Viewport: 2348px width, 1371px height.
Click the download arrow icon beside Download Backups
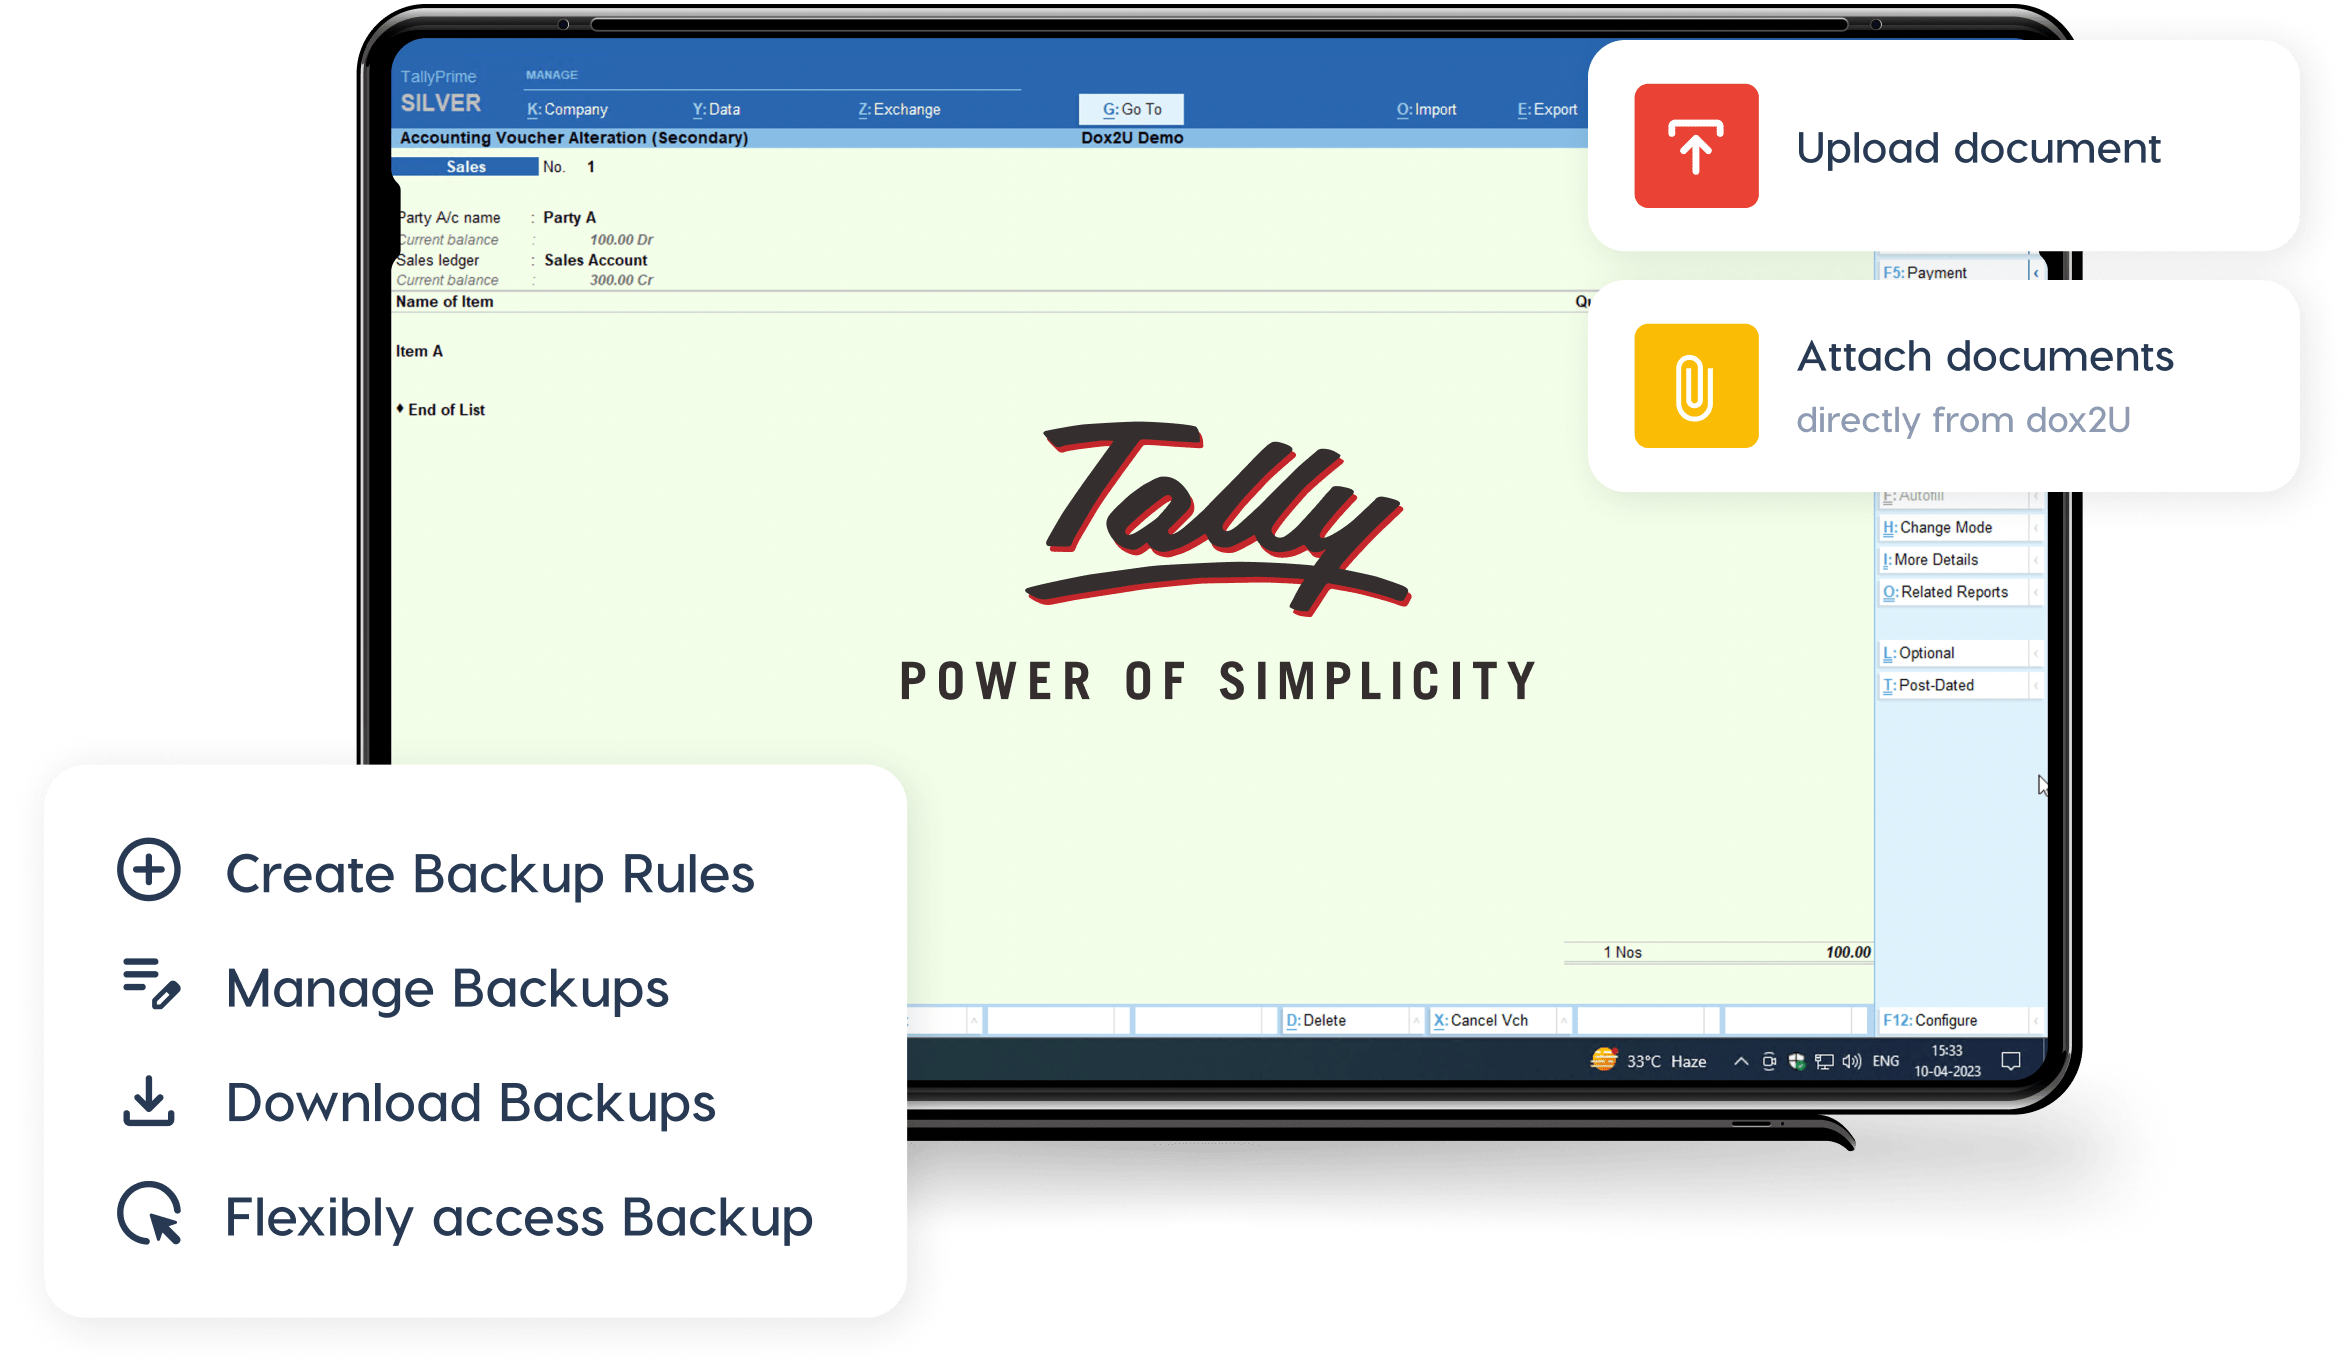(x=149, y=1101)
